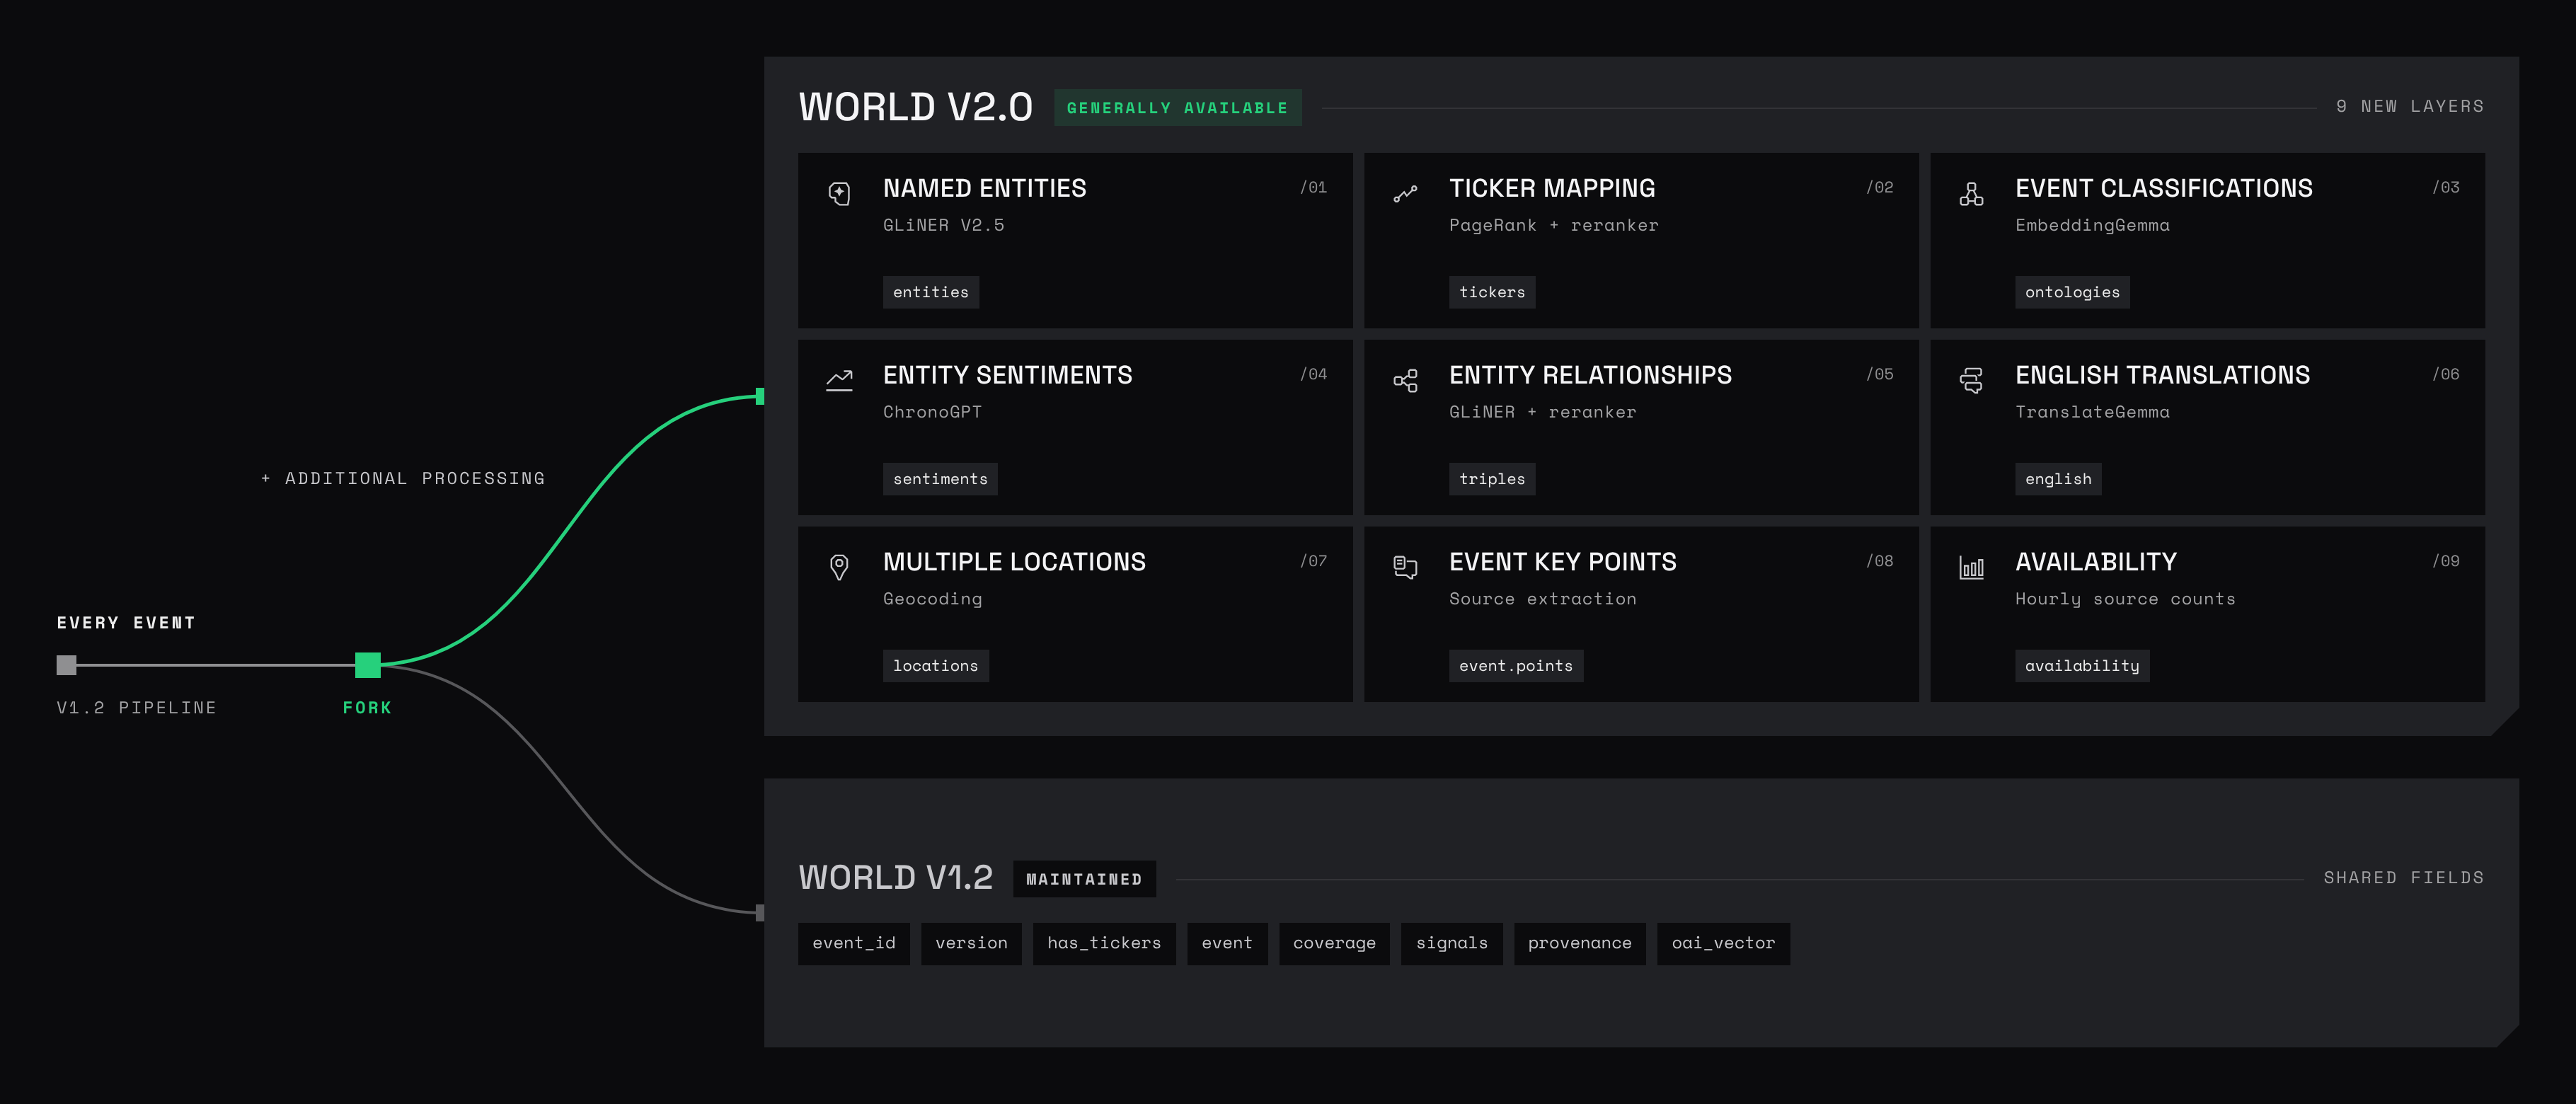Click the /05 layer number
This screenshot has height=1104, width=2576.
1879,374
